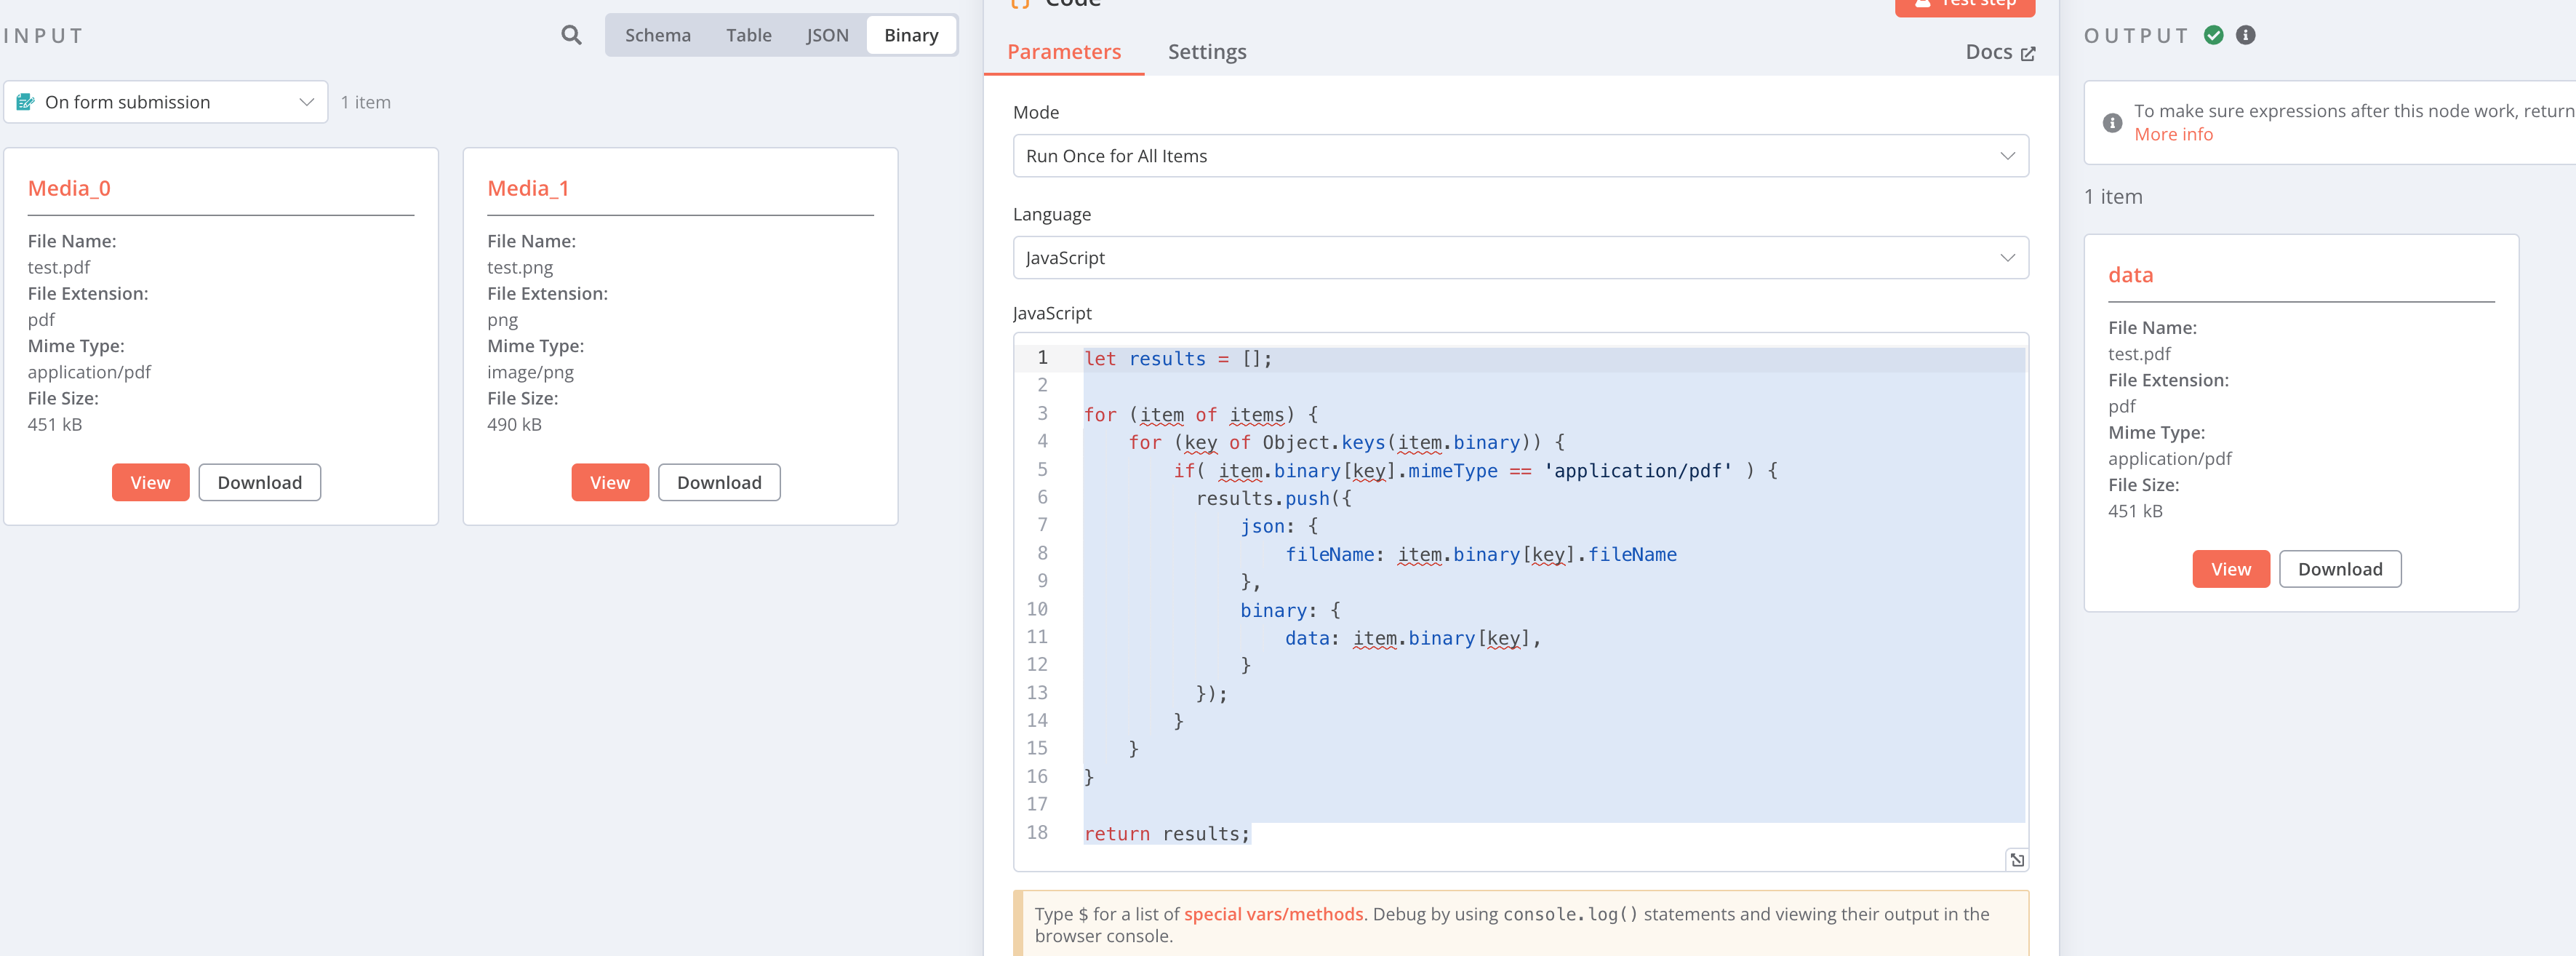Click the info icon next to OUTPUT heading
Image resolution: width=2576 pixels, height=956 pixels.
point(2246,35)
